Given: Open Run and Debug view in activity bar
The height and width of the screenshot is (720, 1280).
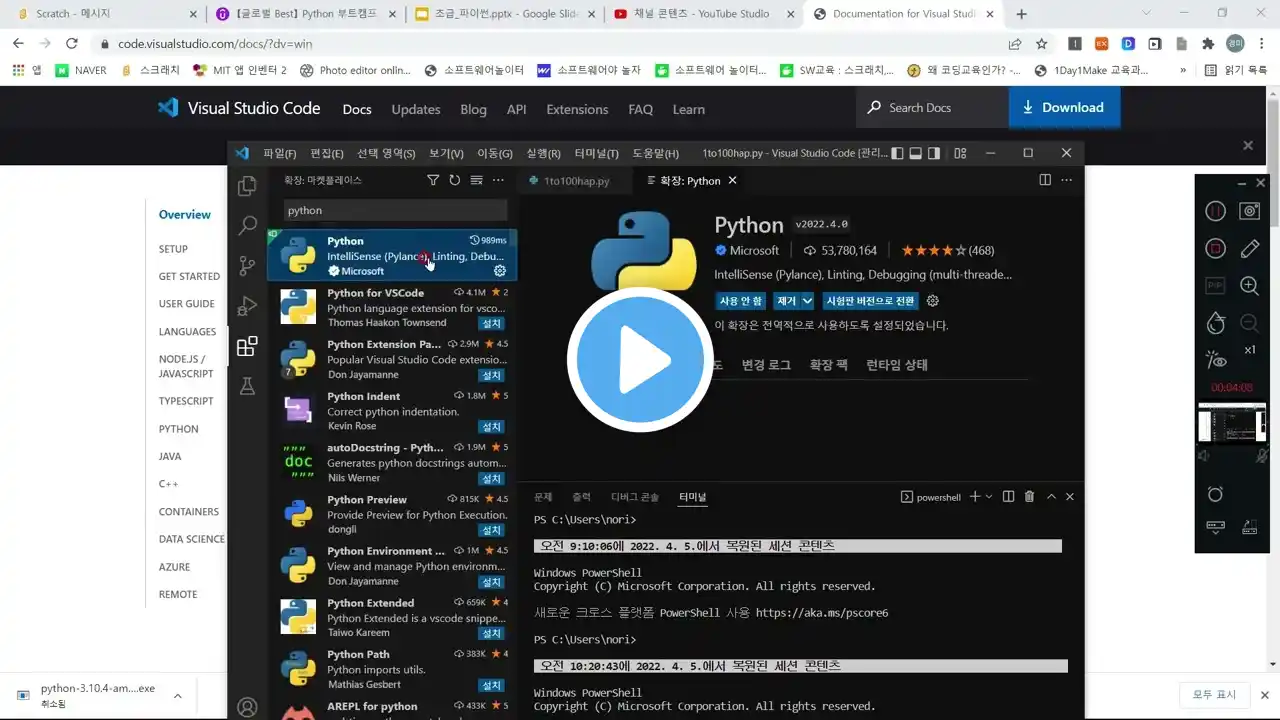Looking at the screenshot, I should coord(247,306).
